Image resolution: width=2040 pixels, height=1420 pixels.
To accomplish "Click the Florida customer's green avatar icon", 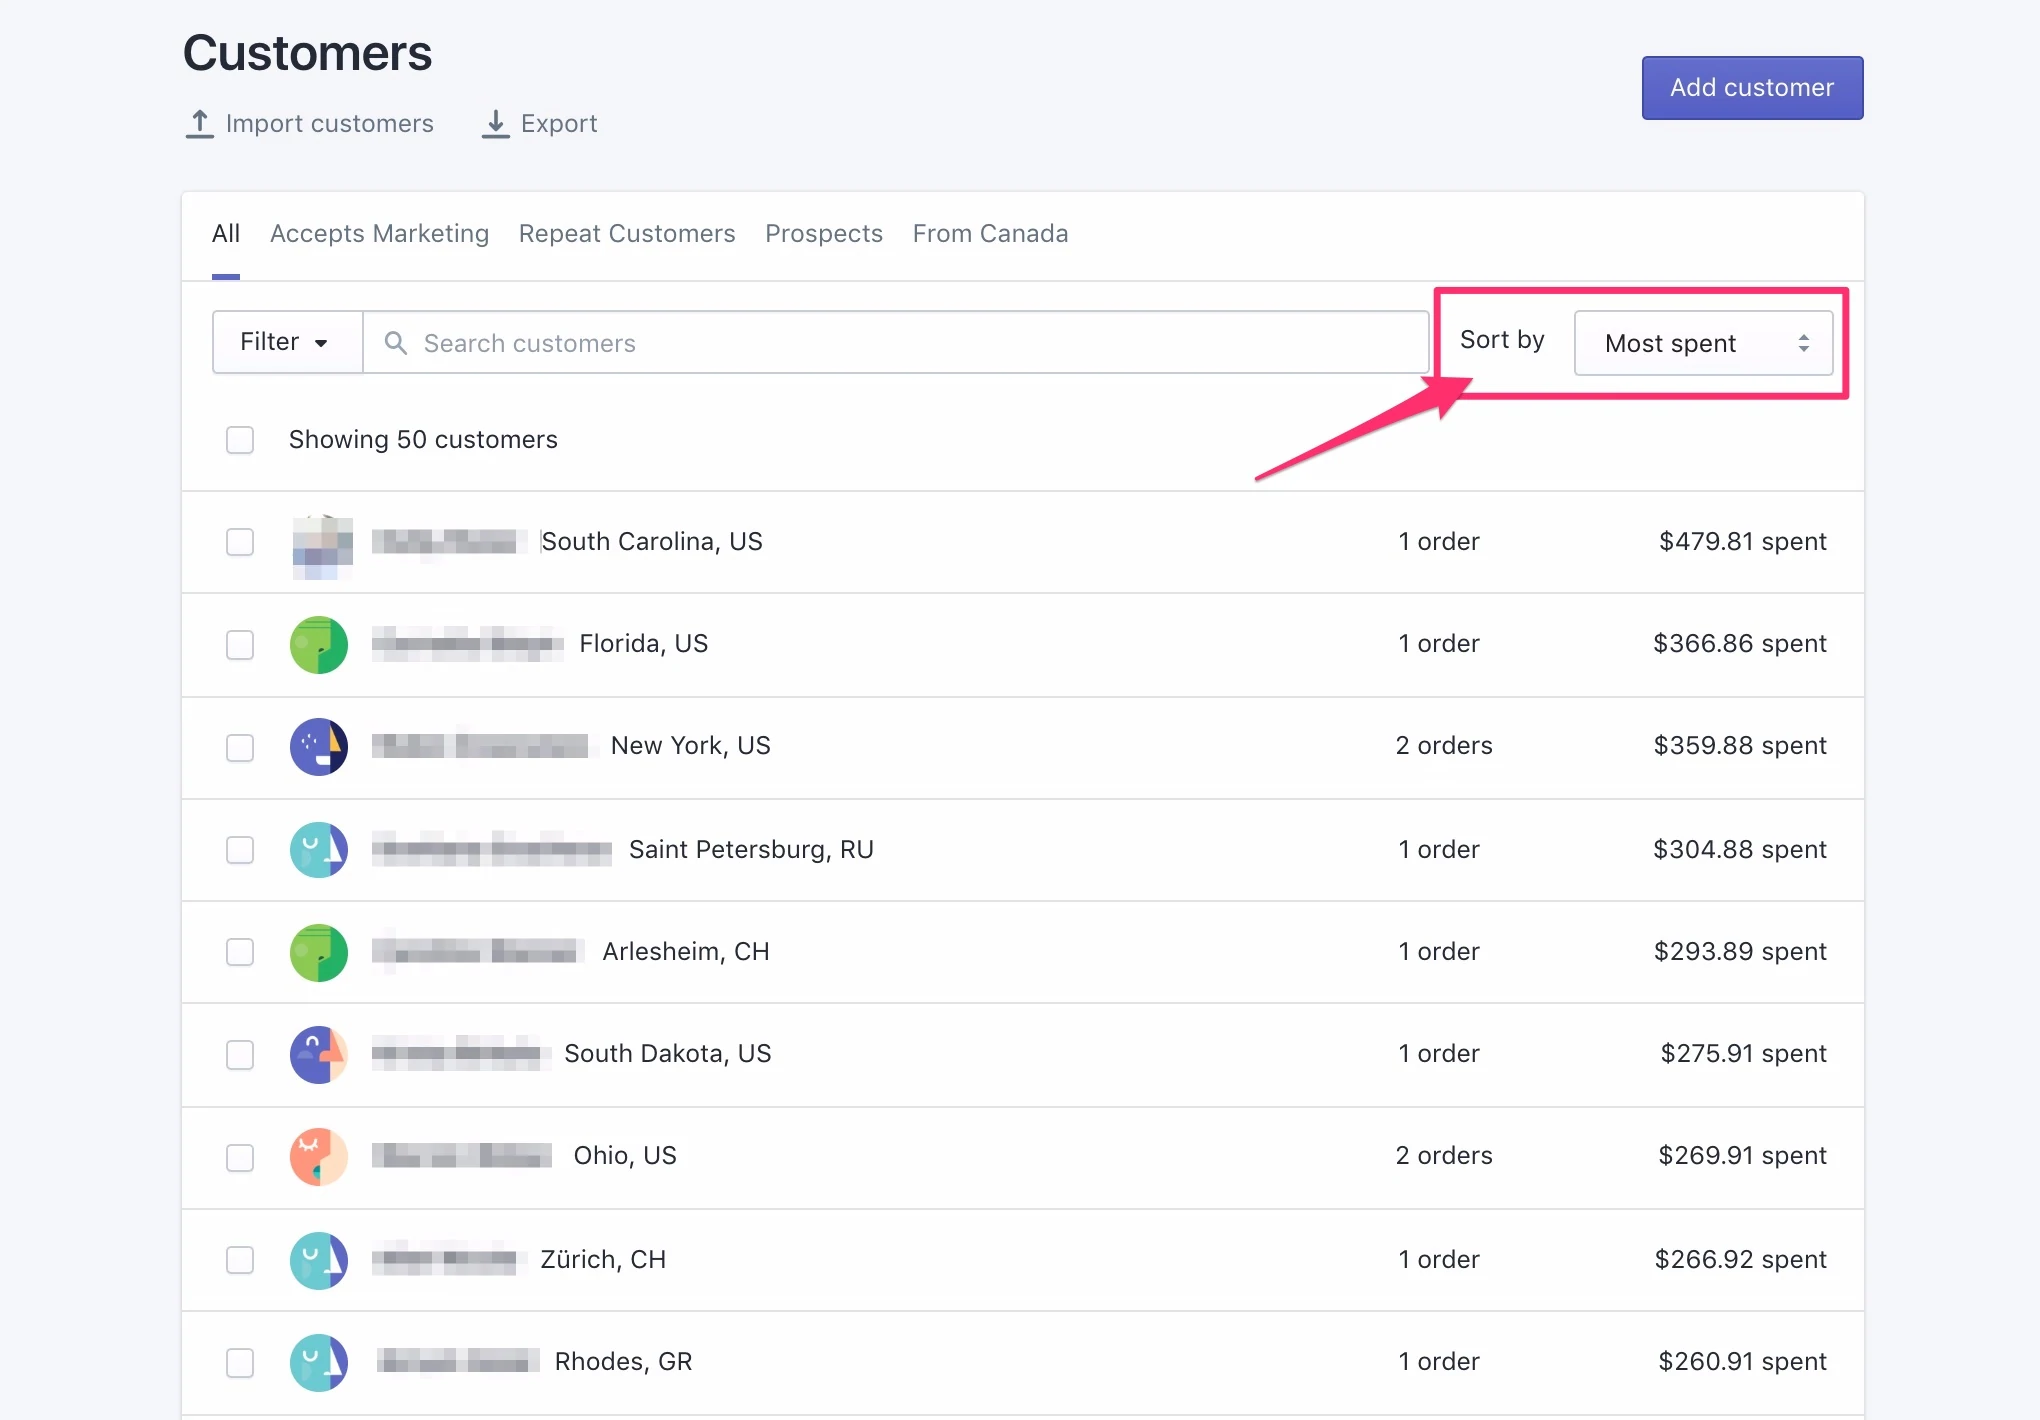I will (x=319, y=645).
